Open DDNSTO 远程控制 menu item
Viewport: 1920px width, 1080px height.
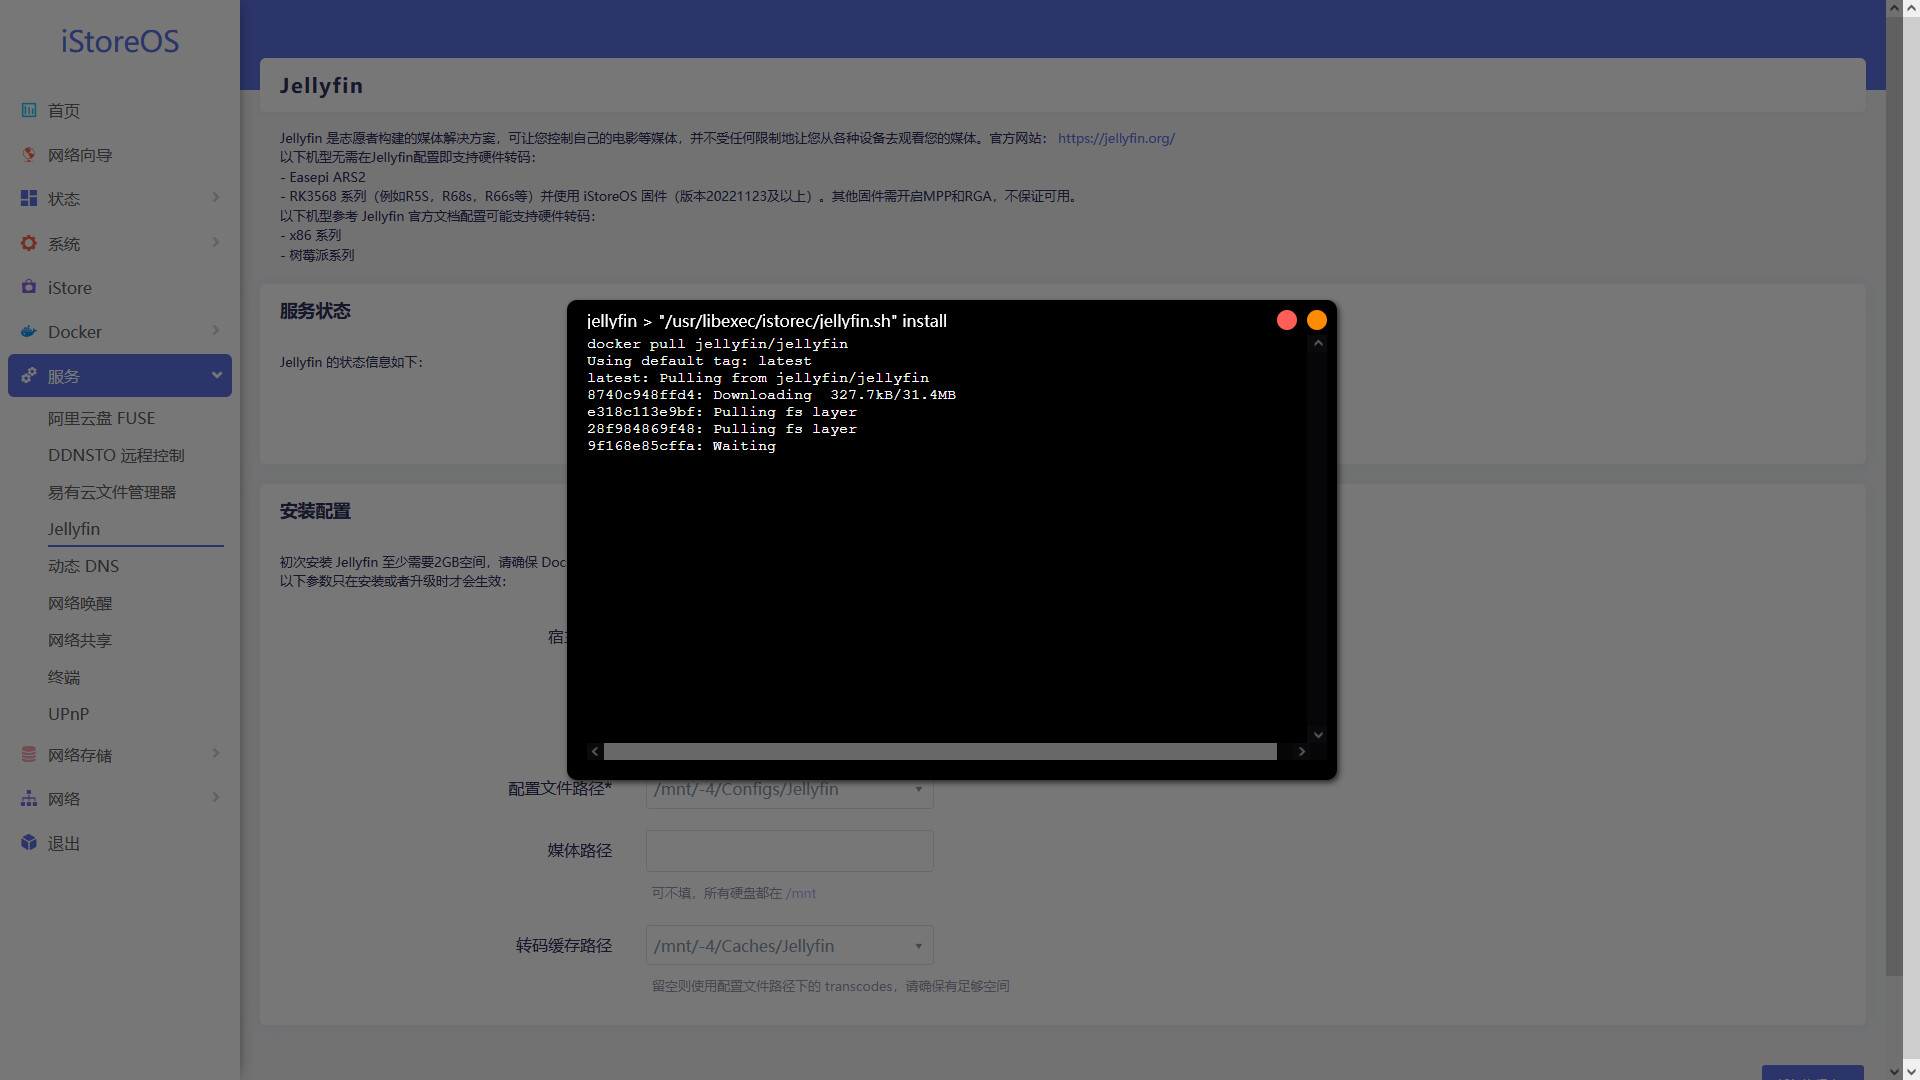coord(116,455)
